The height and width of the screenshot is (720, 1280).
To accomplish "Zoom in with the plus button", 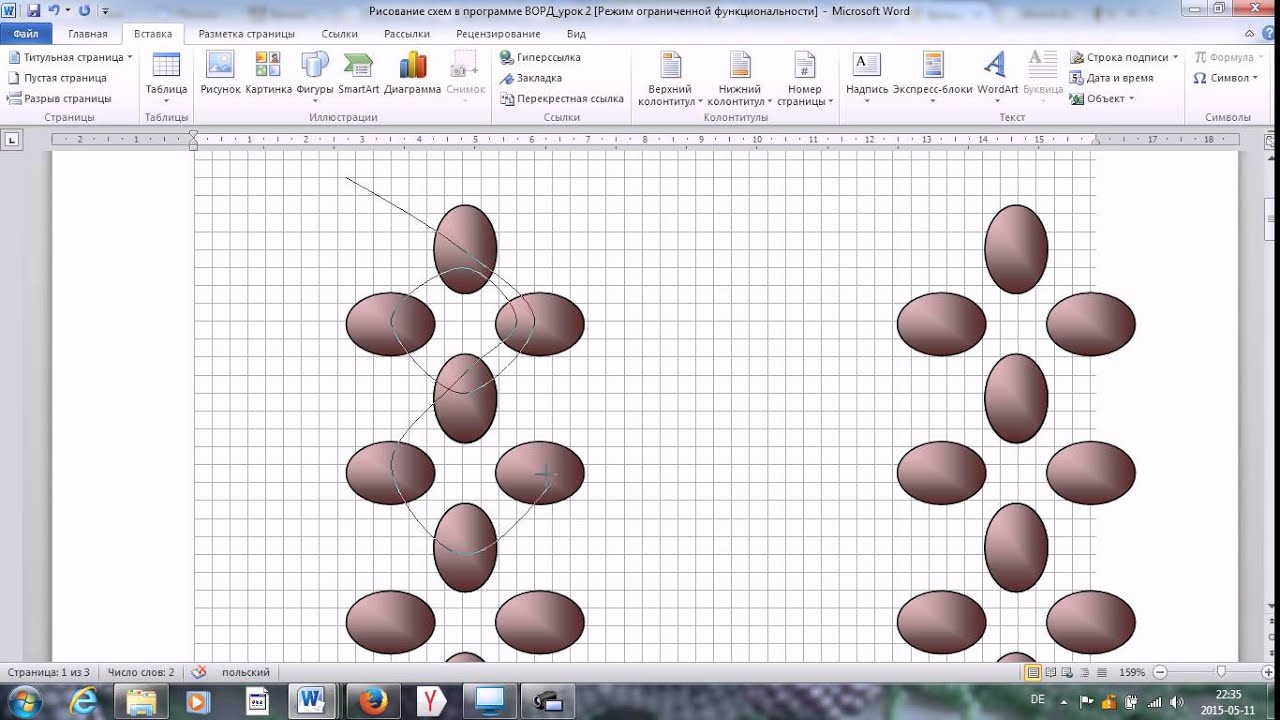I will (1269, 673).
